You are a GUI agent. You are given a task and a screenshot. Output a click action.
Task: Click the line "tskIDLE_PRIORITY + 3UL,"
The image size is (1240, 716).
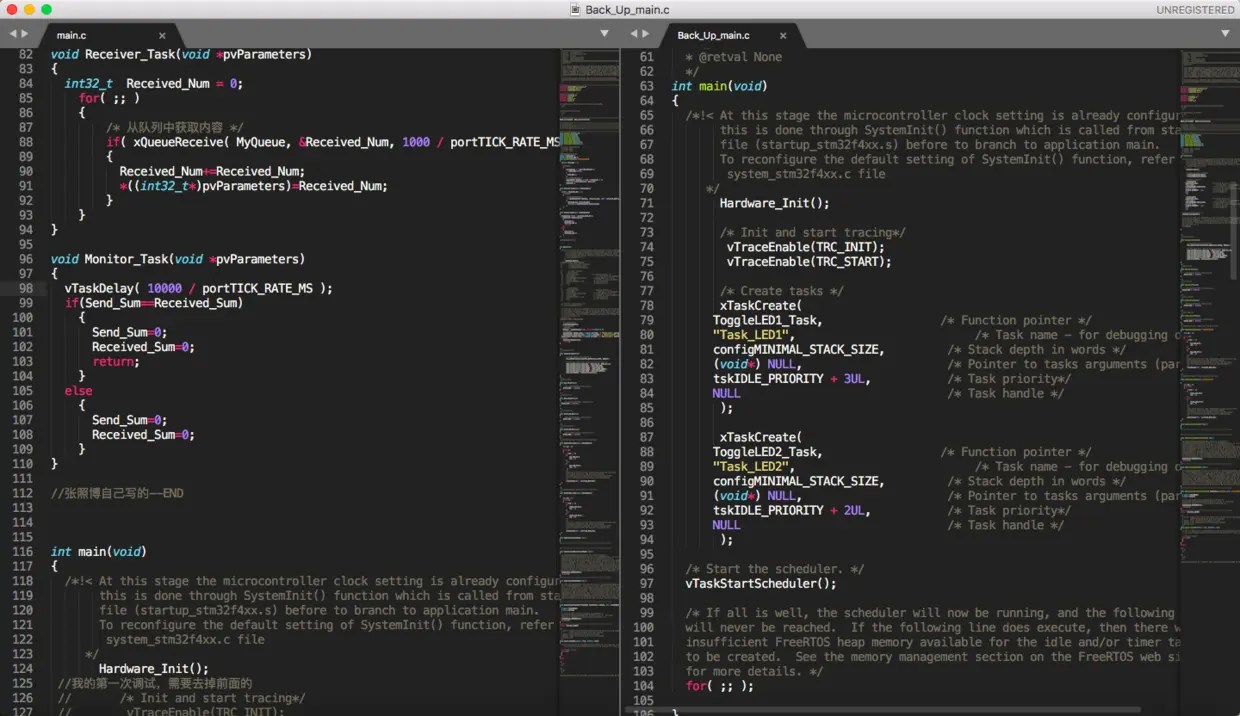pos(791,379)
